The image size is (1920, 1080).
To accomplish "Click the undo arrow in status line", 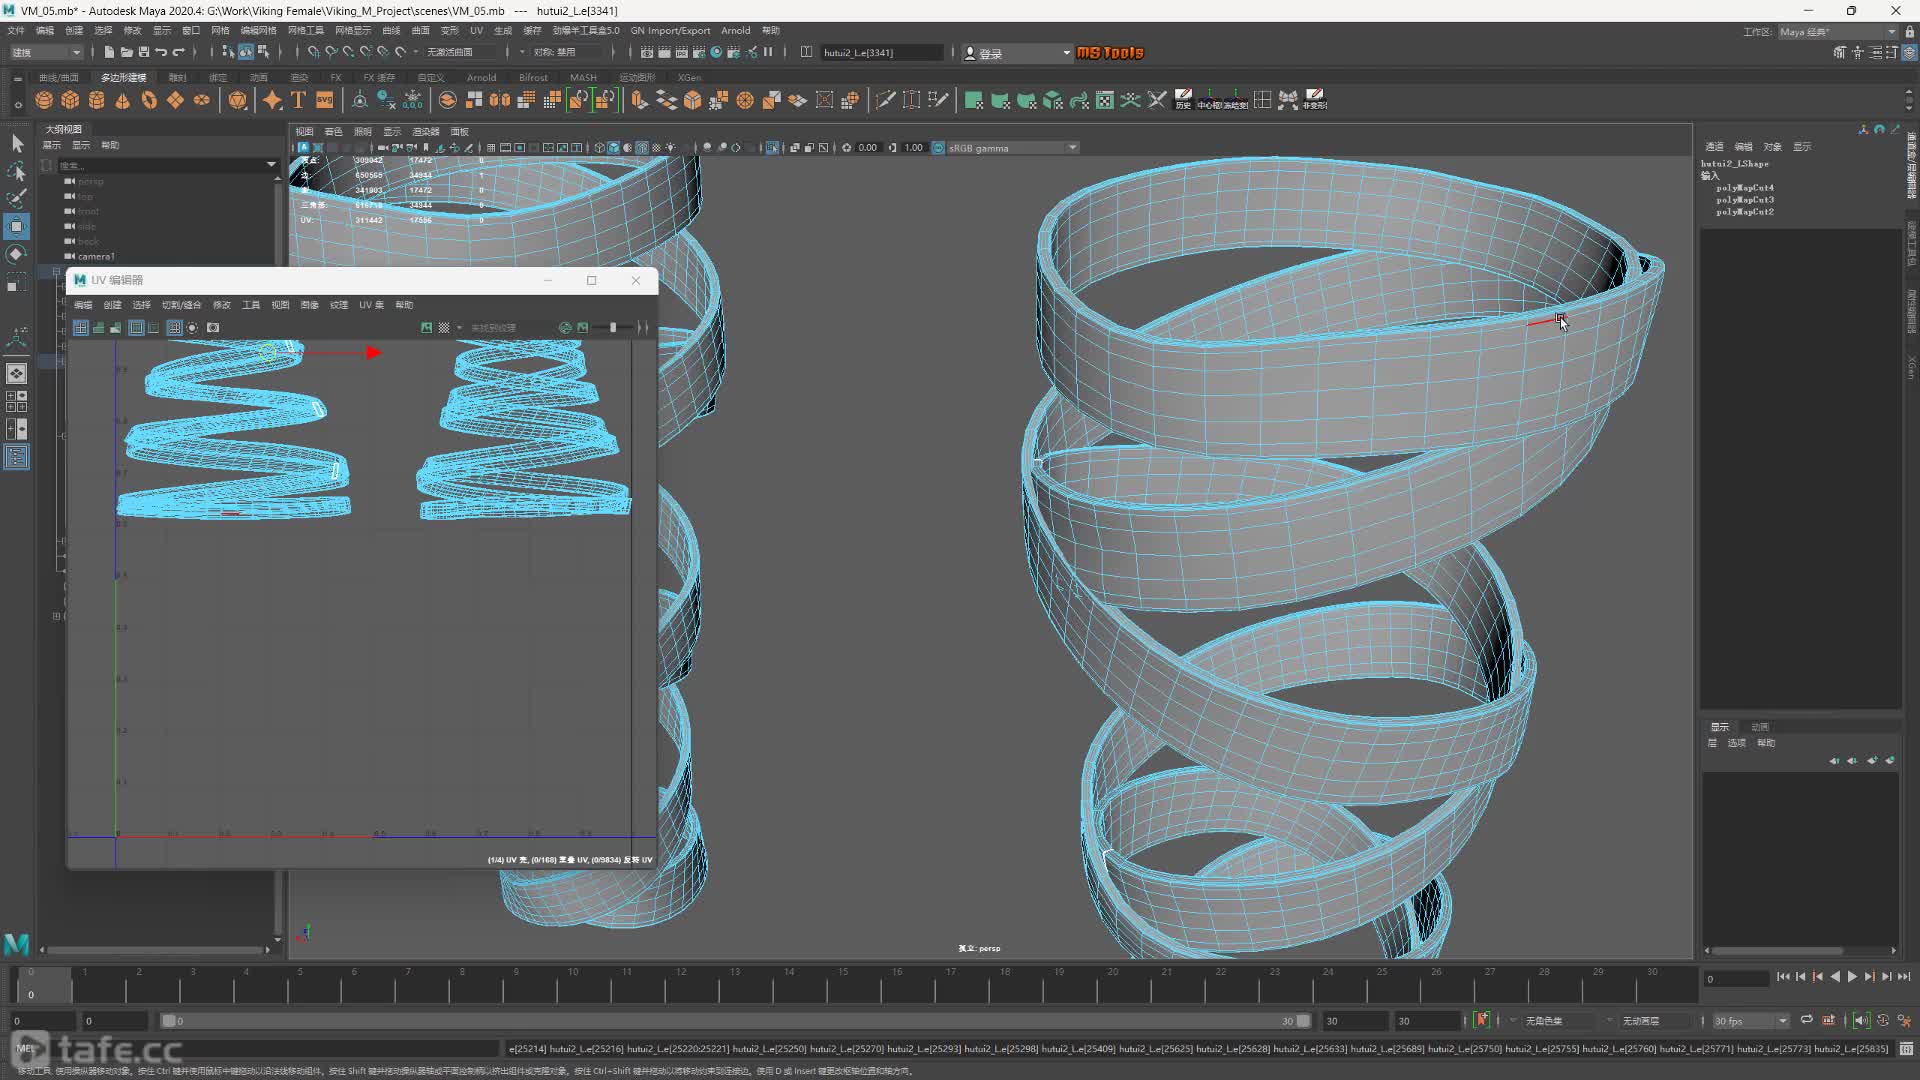I will [161, 52].
